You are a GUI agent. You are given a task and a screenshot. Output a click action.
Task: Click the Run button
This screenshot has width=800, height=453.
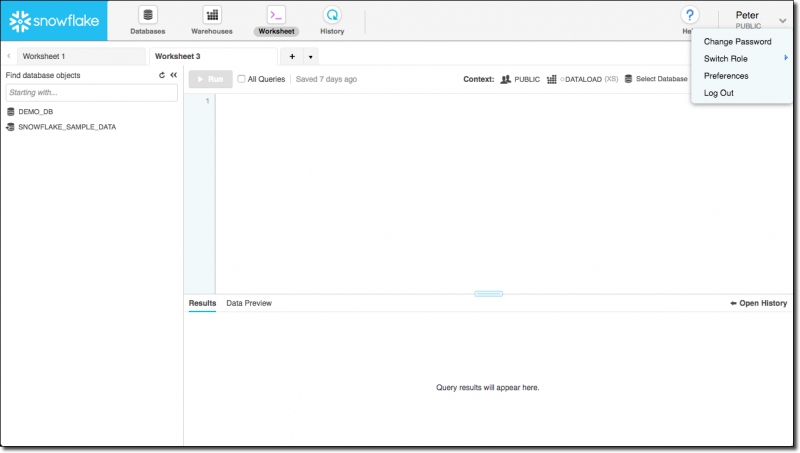click(x=211, y=79)
